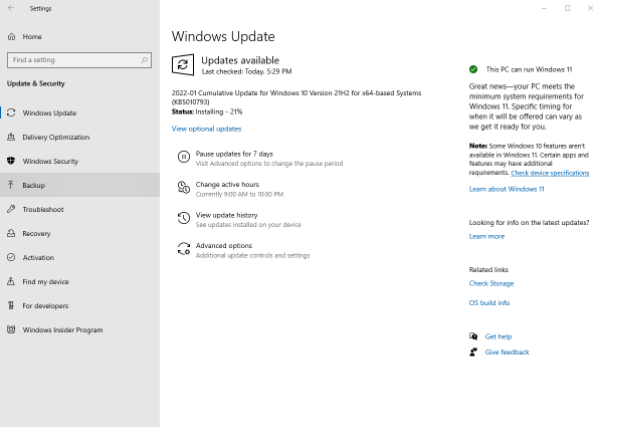Viewport: 620px width, 427px height.
Task: Click the Update & Security heading
Action: coord(36,83)
